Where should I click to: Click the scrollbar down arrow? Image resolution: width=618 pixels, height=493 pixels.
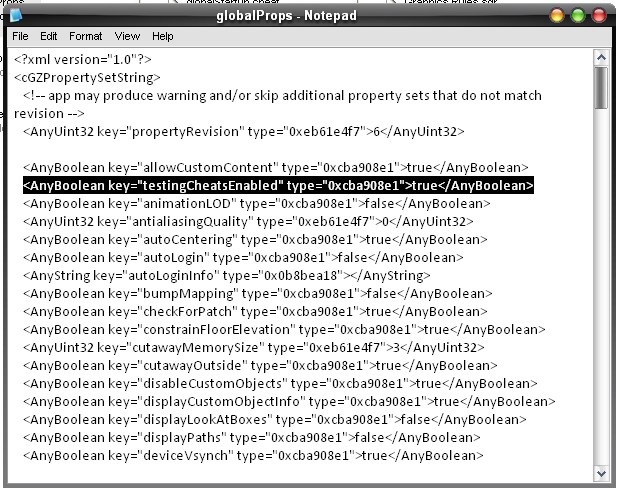(601, 473)
